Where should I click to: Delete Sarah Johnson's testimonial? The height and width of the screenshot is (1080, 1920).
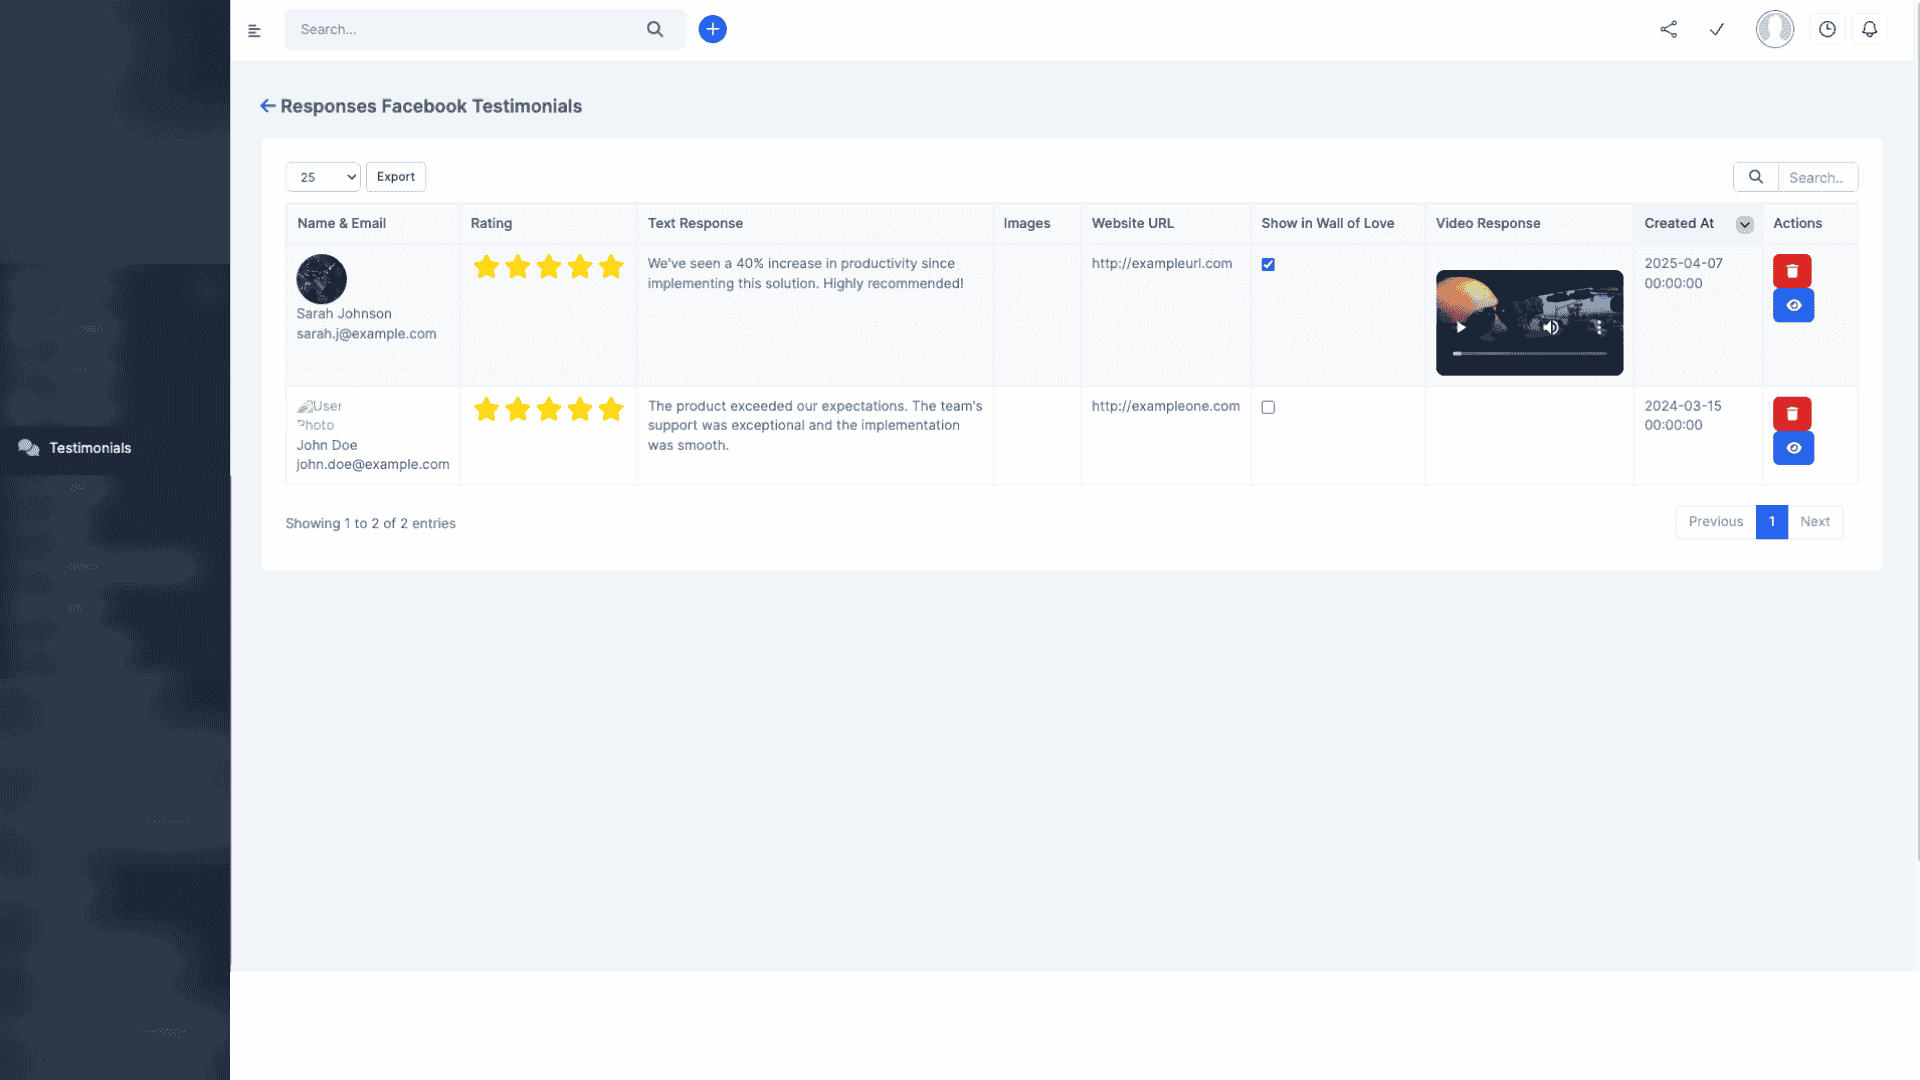1792,271
